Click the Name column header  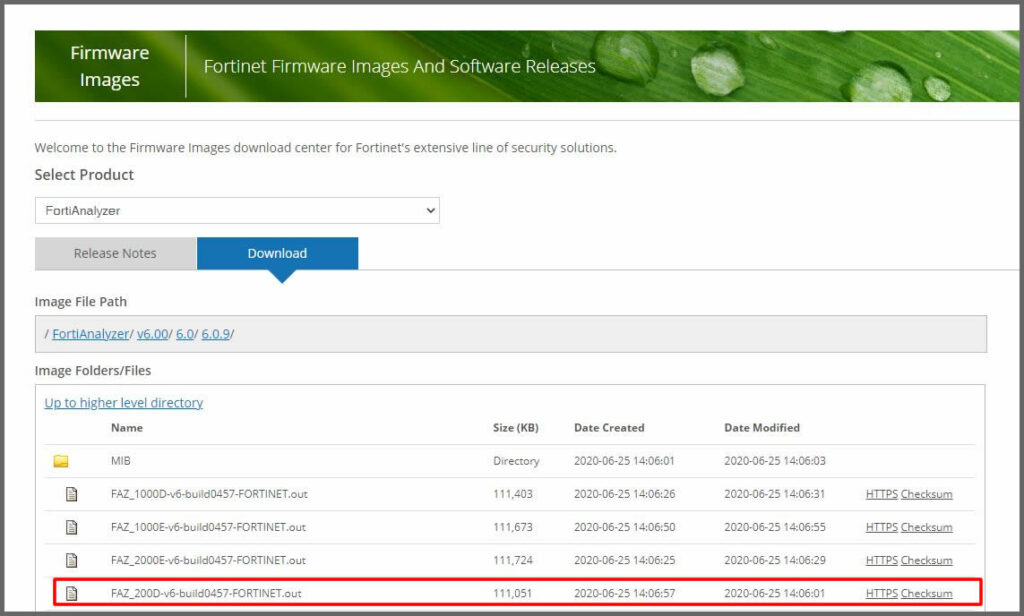coord(127,428)
